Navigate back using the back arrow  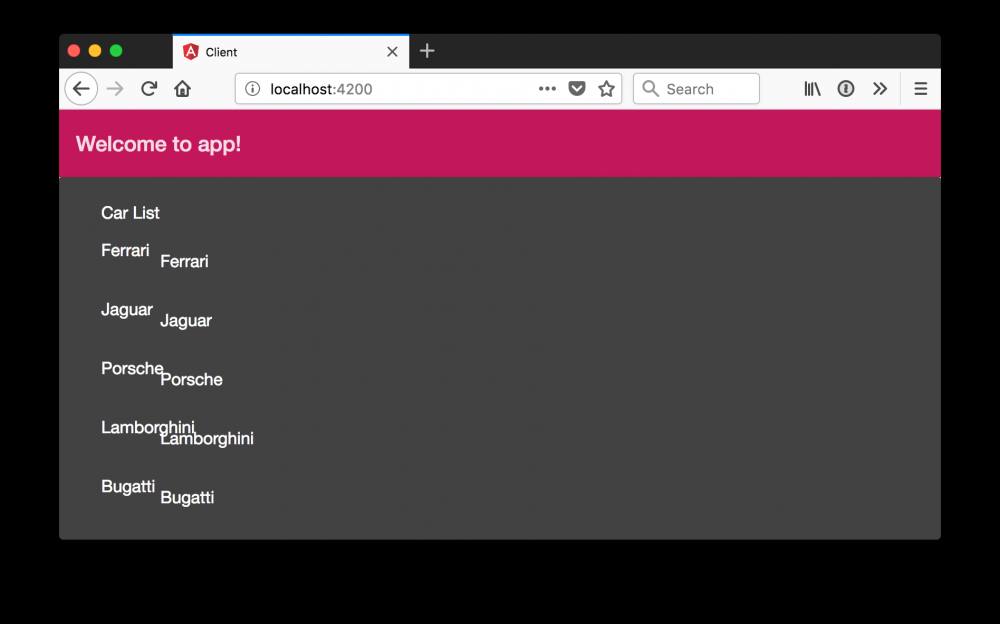[x=81, y=88]
